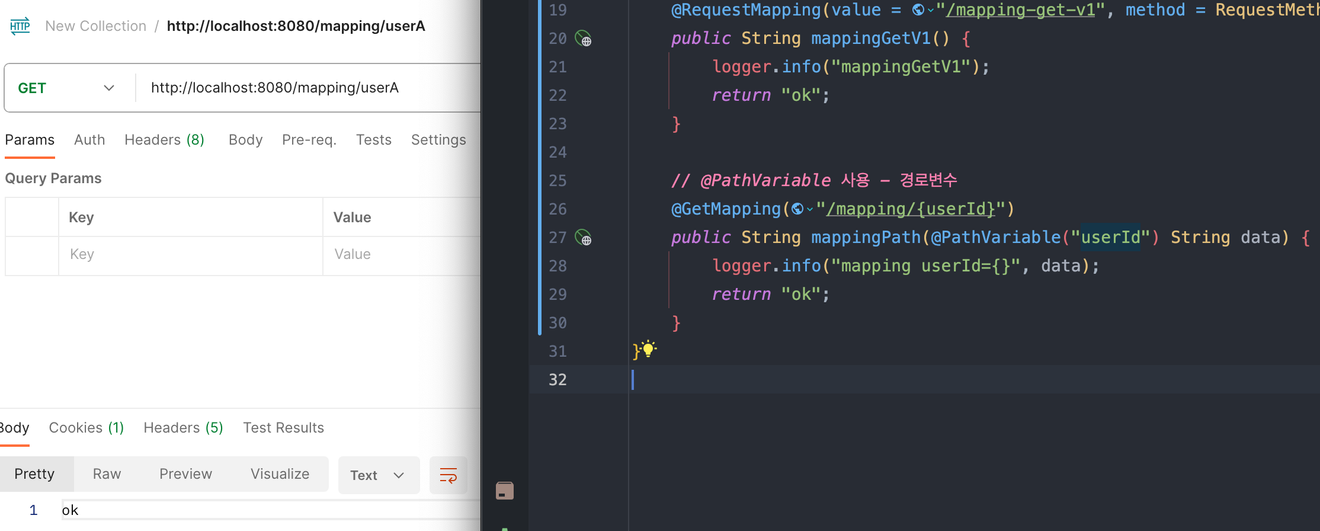Open the Tests tab

[374, 140]
